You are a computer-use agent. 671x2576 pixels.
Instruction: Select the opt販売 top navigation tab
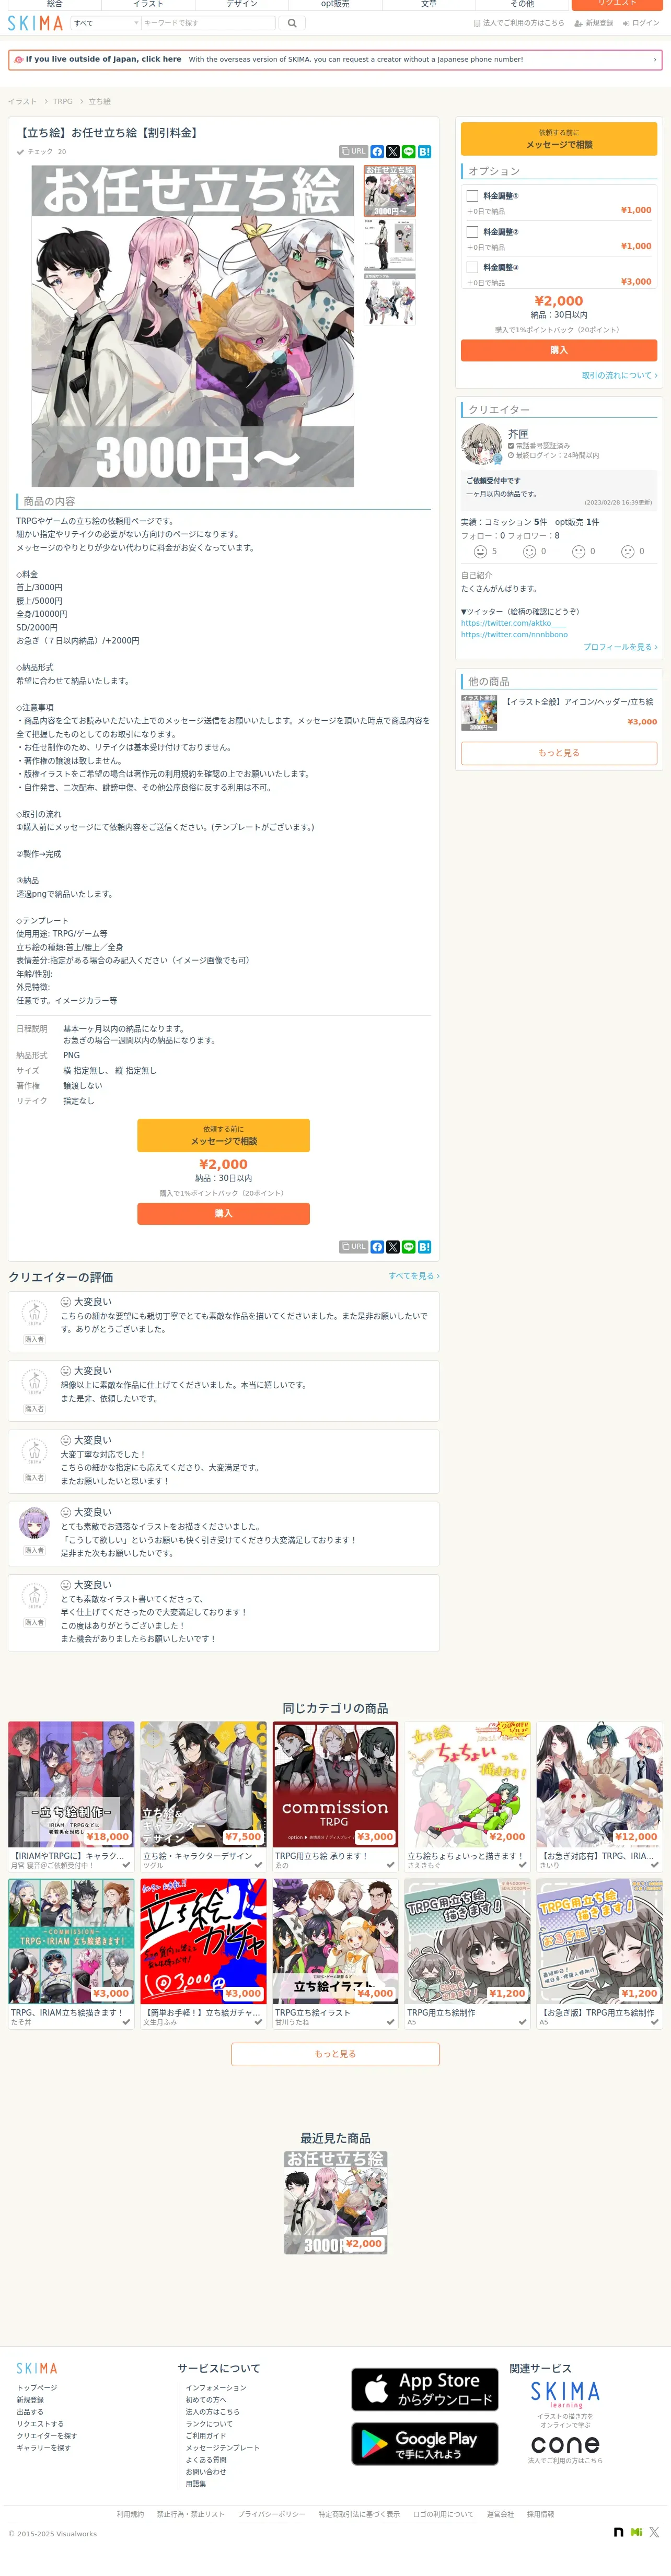pos(335,4)
